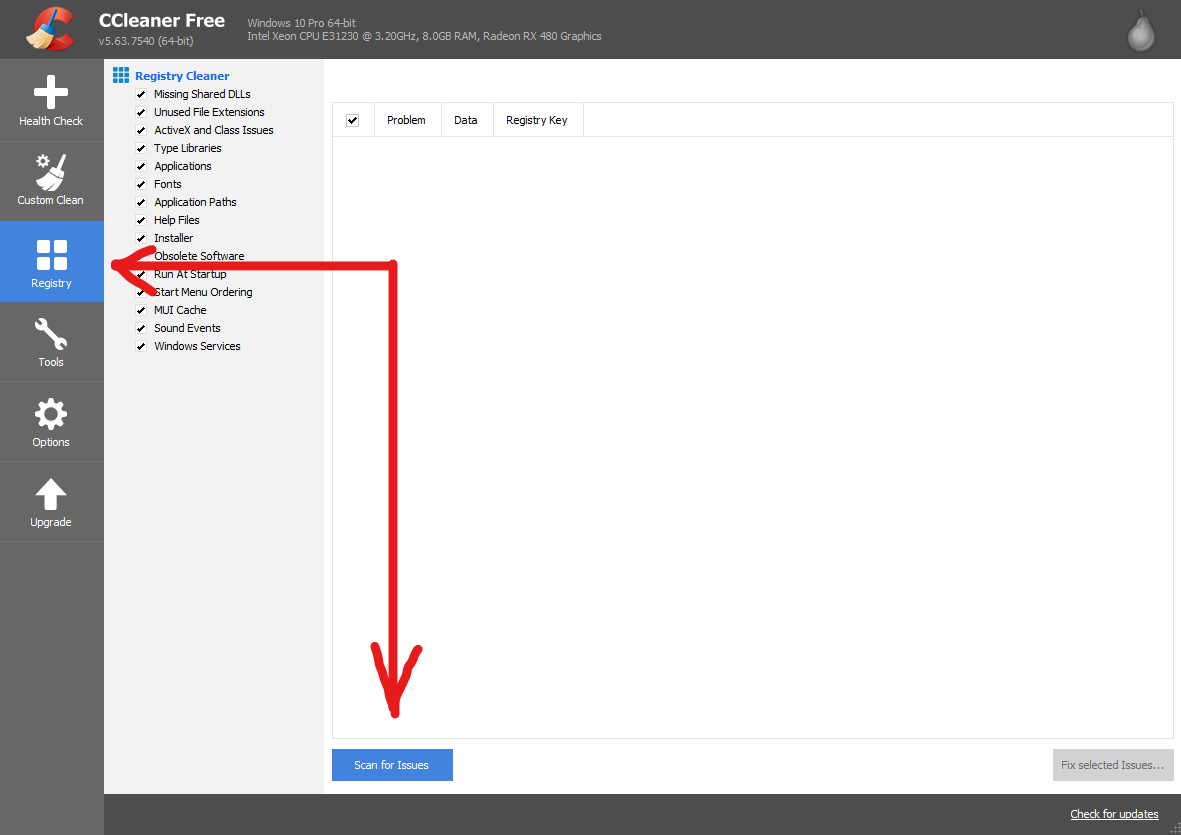Screen dimensions: 1181x835
Task: Click the Fix selected Issues button
Action: (x=1112, y=765)
